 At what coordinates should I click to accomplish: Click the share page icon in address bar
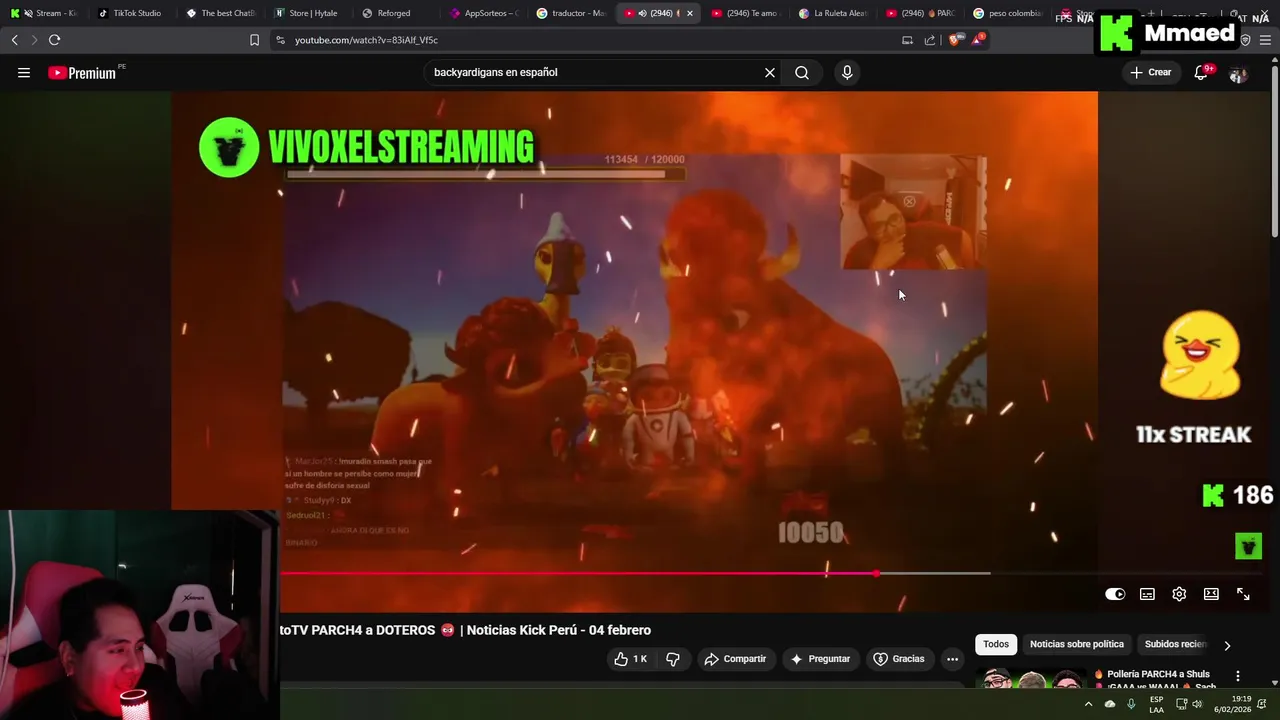tap(929, 40)
